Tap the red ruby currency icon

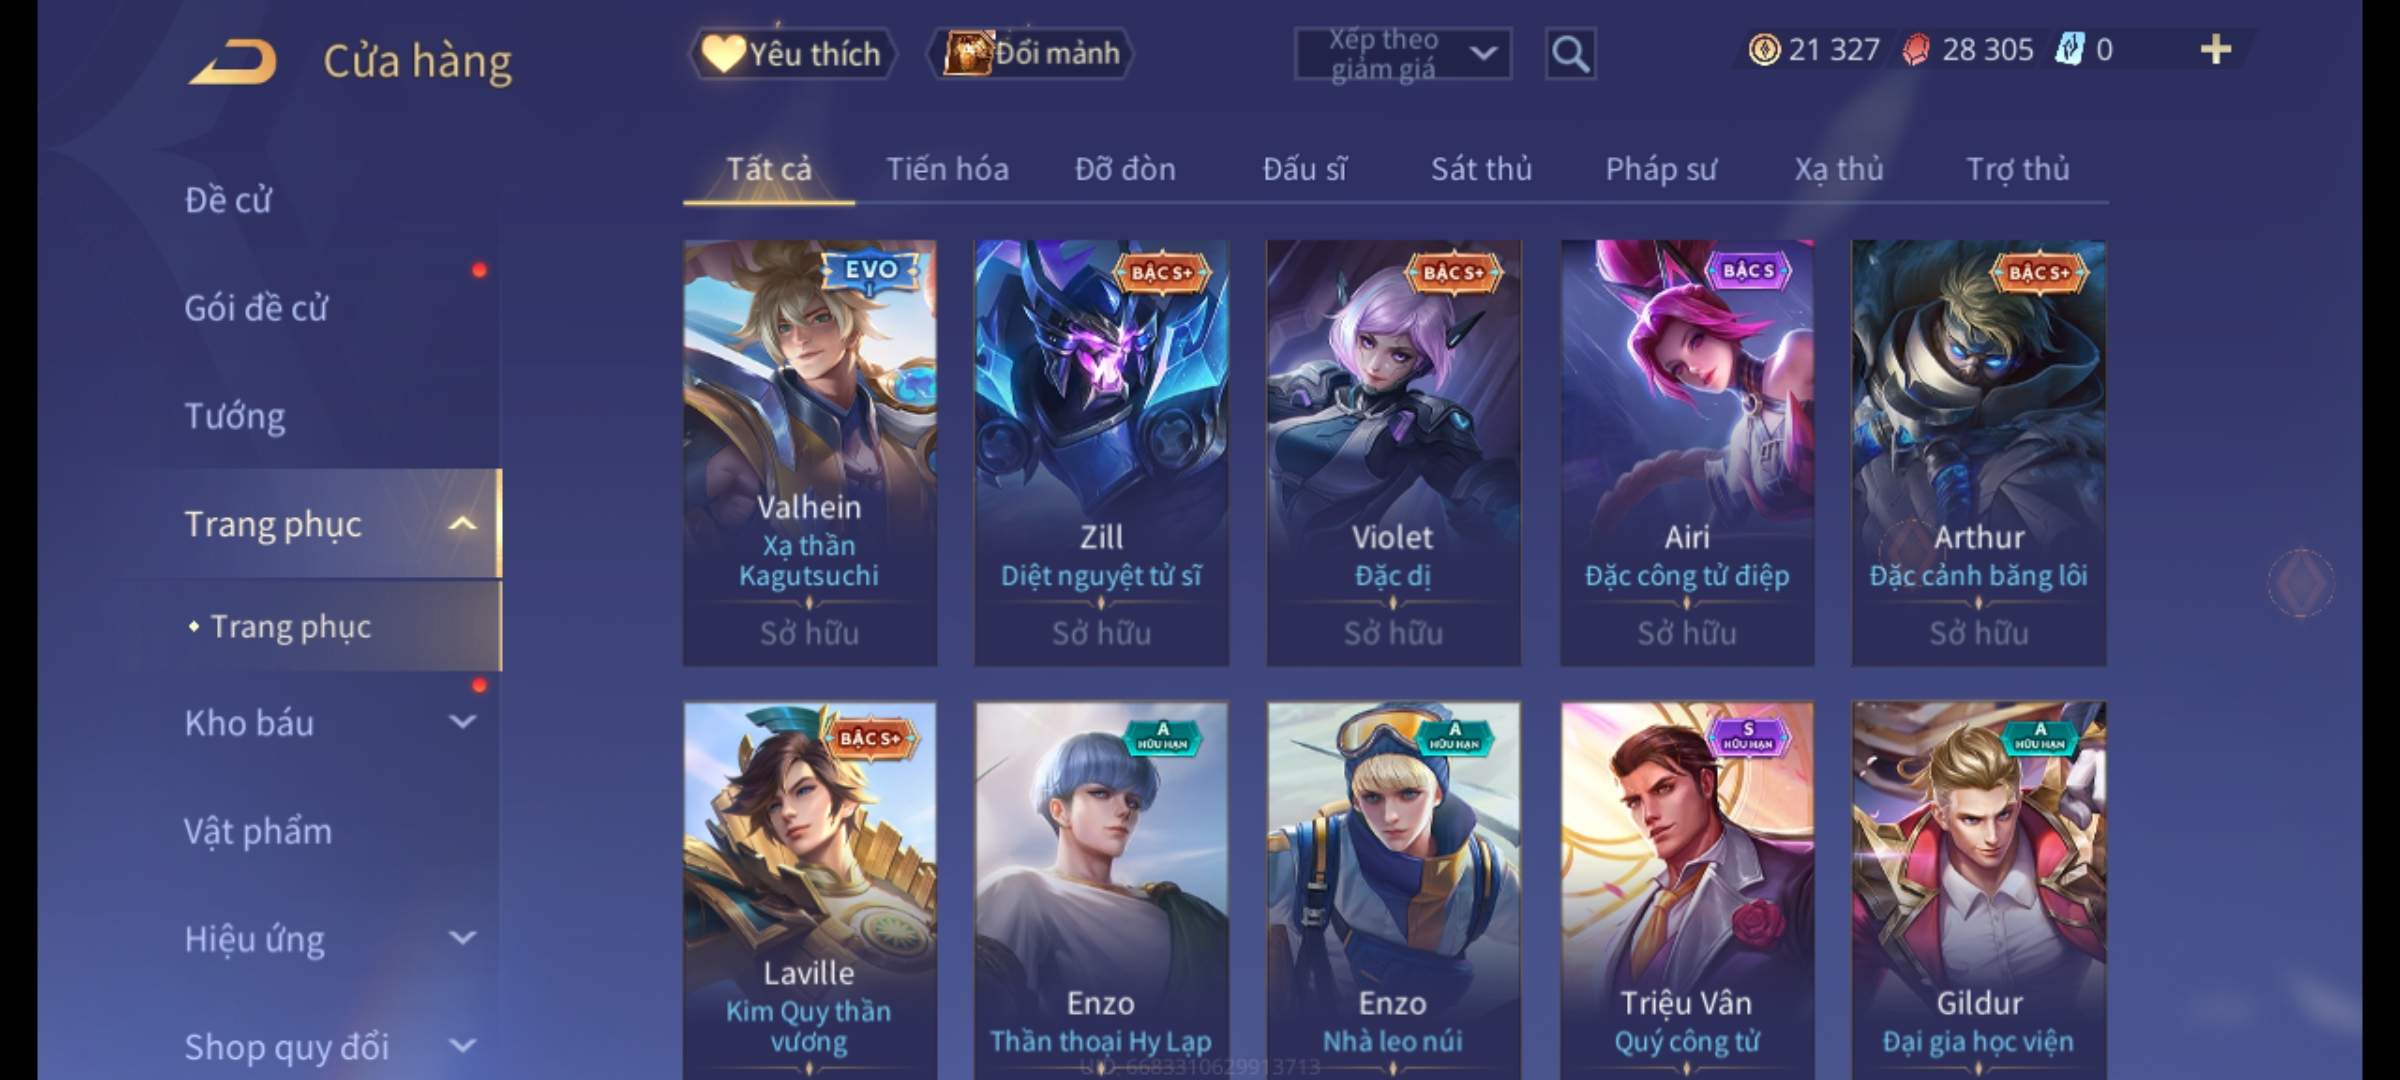coord(1916,50)
